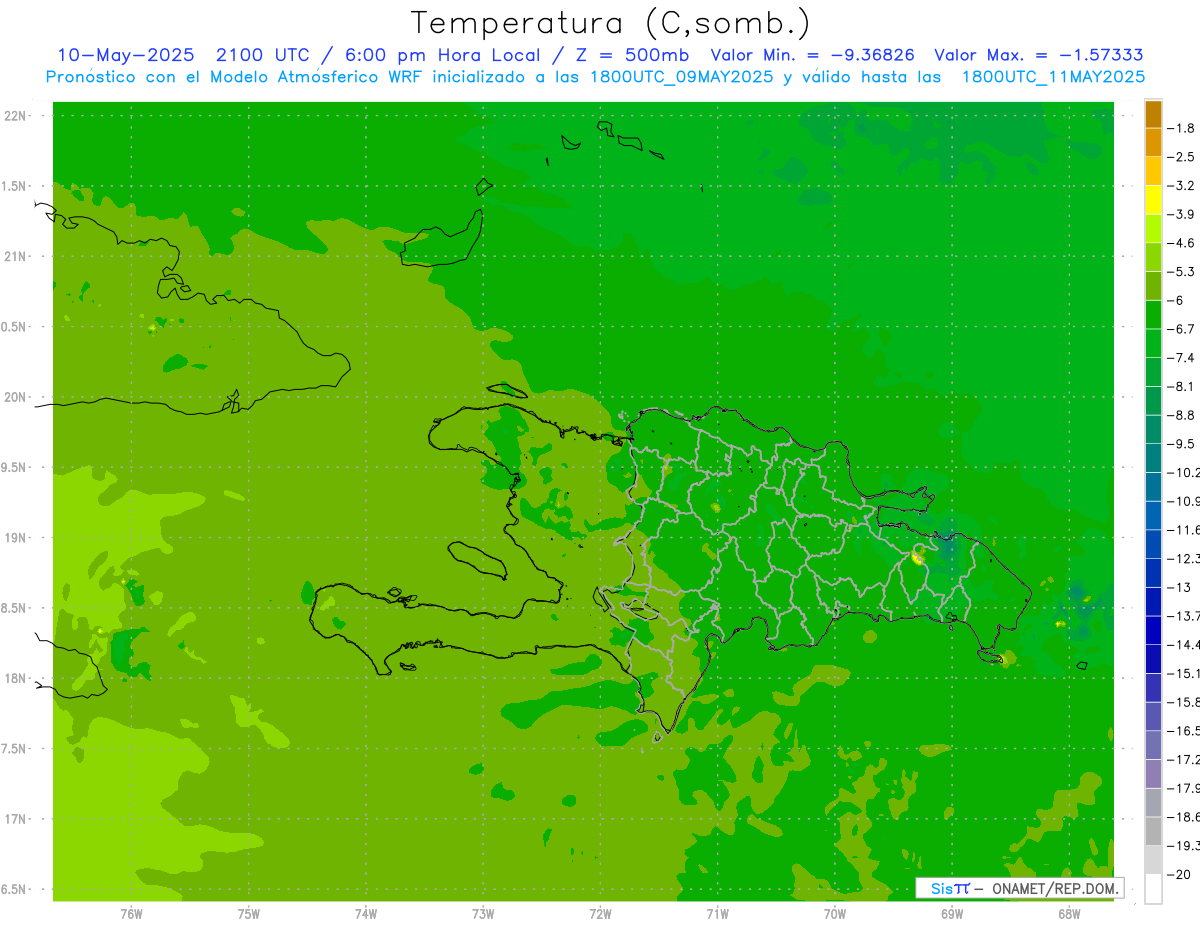Viewport: 1200px width, 927px height.
Task: Click the '-20' legend label
Action: click(1178, 875)
